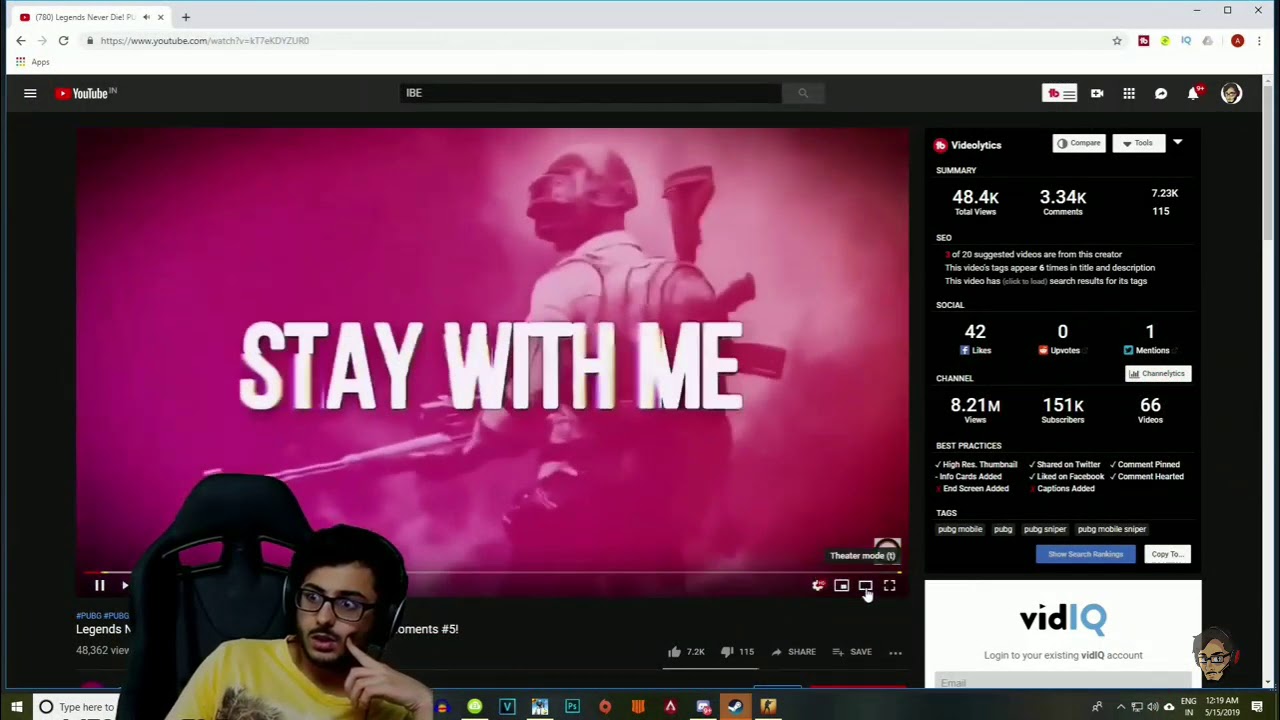
Task: Open Channelytics button
Action: tap(1158, 374)
